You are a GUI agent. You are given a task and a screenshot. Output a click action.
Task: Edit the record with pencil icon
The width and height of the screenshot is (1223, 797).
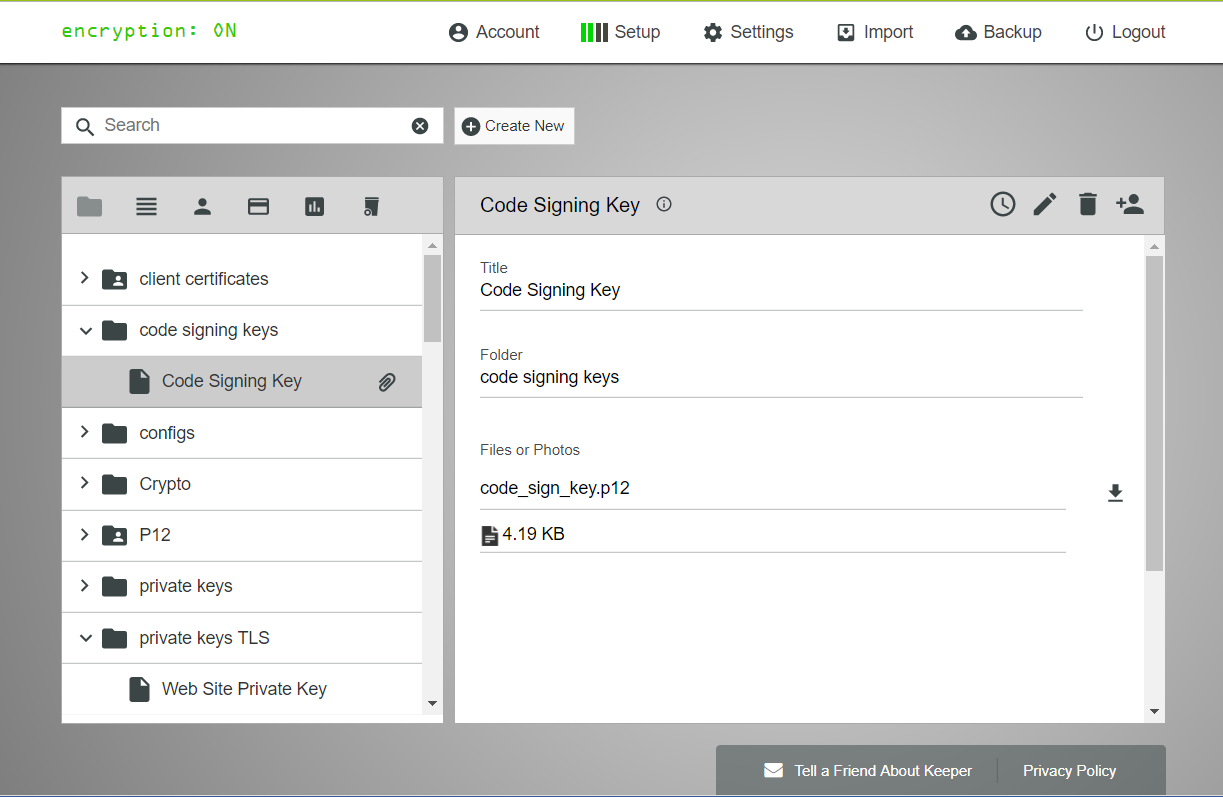1045,205
